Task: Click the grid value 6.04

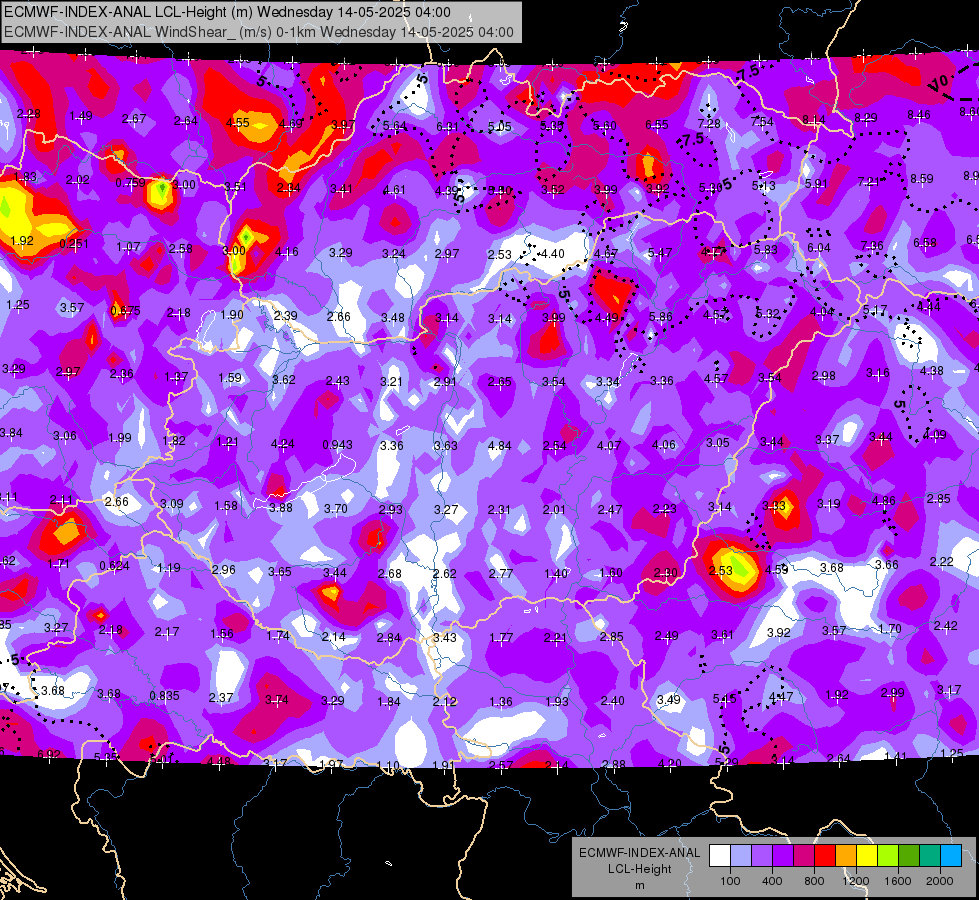Action: pyautogui.click(x=819, y=247)
